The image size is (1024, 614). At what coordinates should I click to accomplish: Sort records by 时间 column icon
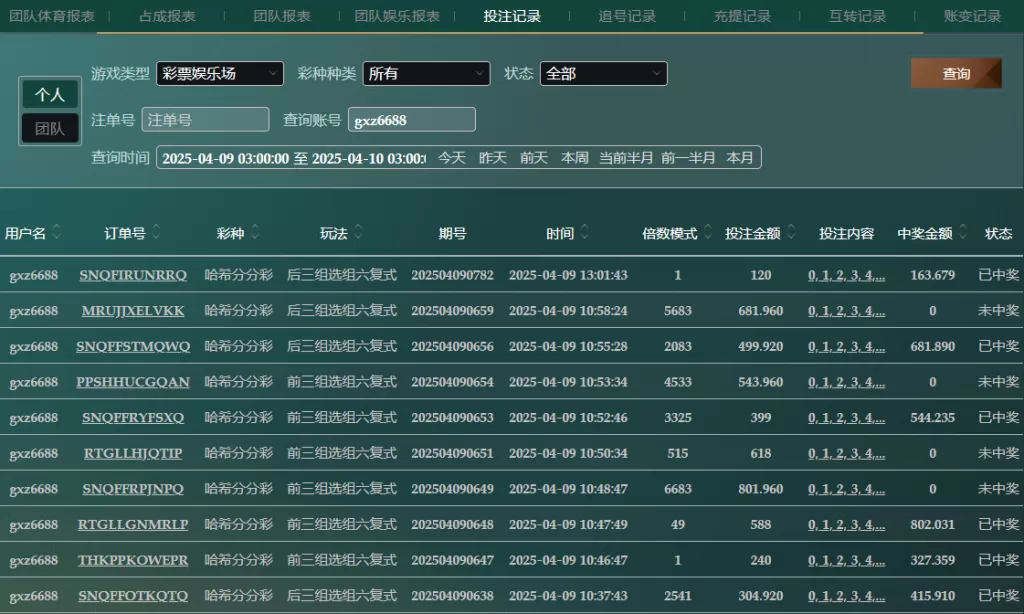pyautogui.click(x=584, y=233)
